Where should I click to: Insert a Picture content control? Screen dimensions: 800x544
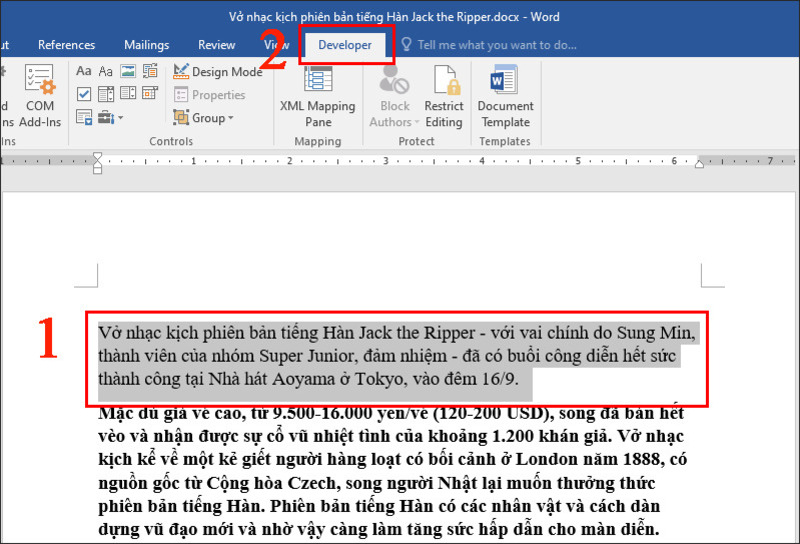click(x=128, y=71)
